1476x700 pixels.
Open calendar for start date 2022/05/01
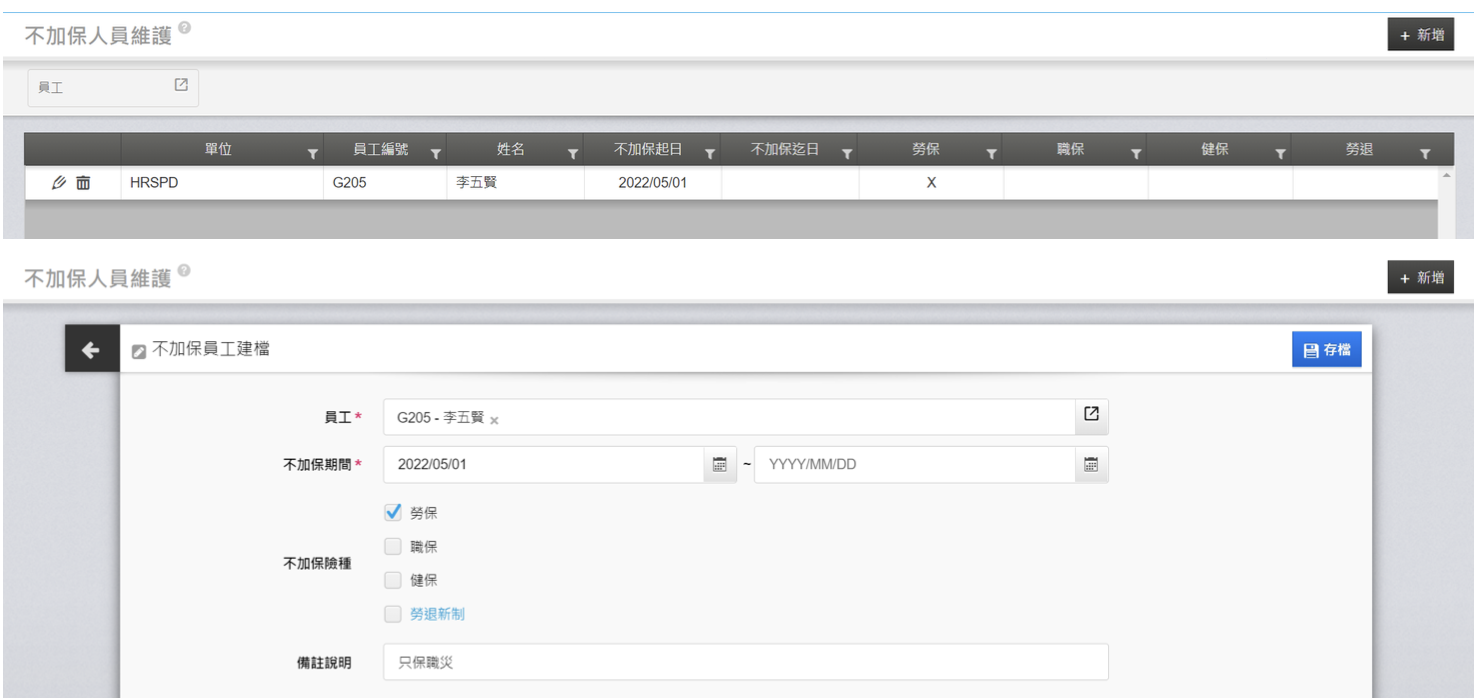click(719, 464)
